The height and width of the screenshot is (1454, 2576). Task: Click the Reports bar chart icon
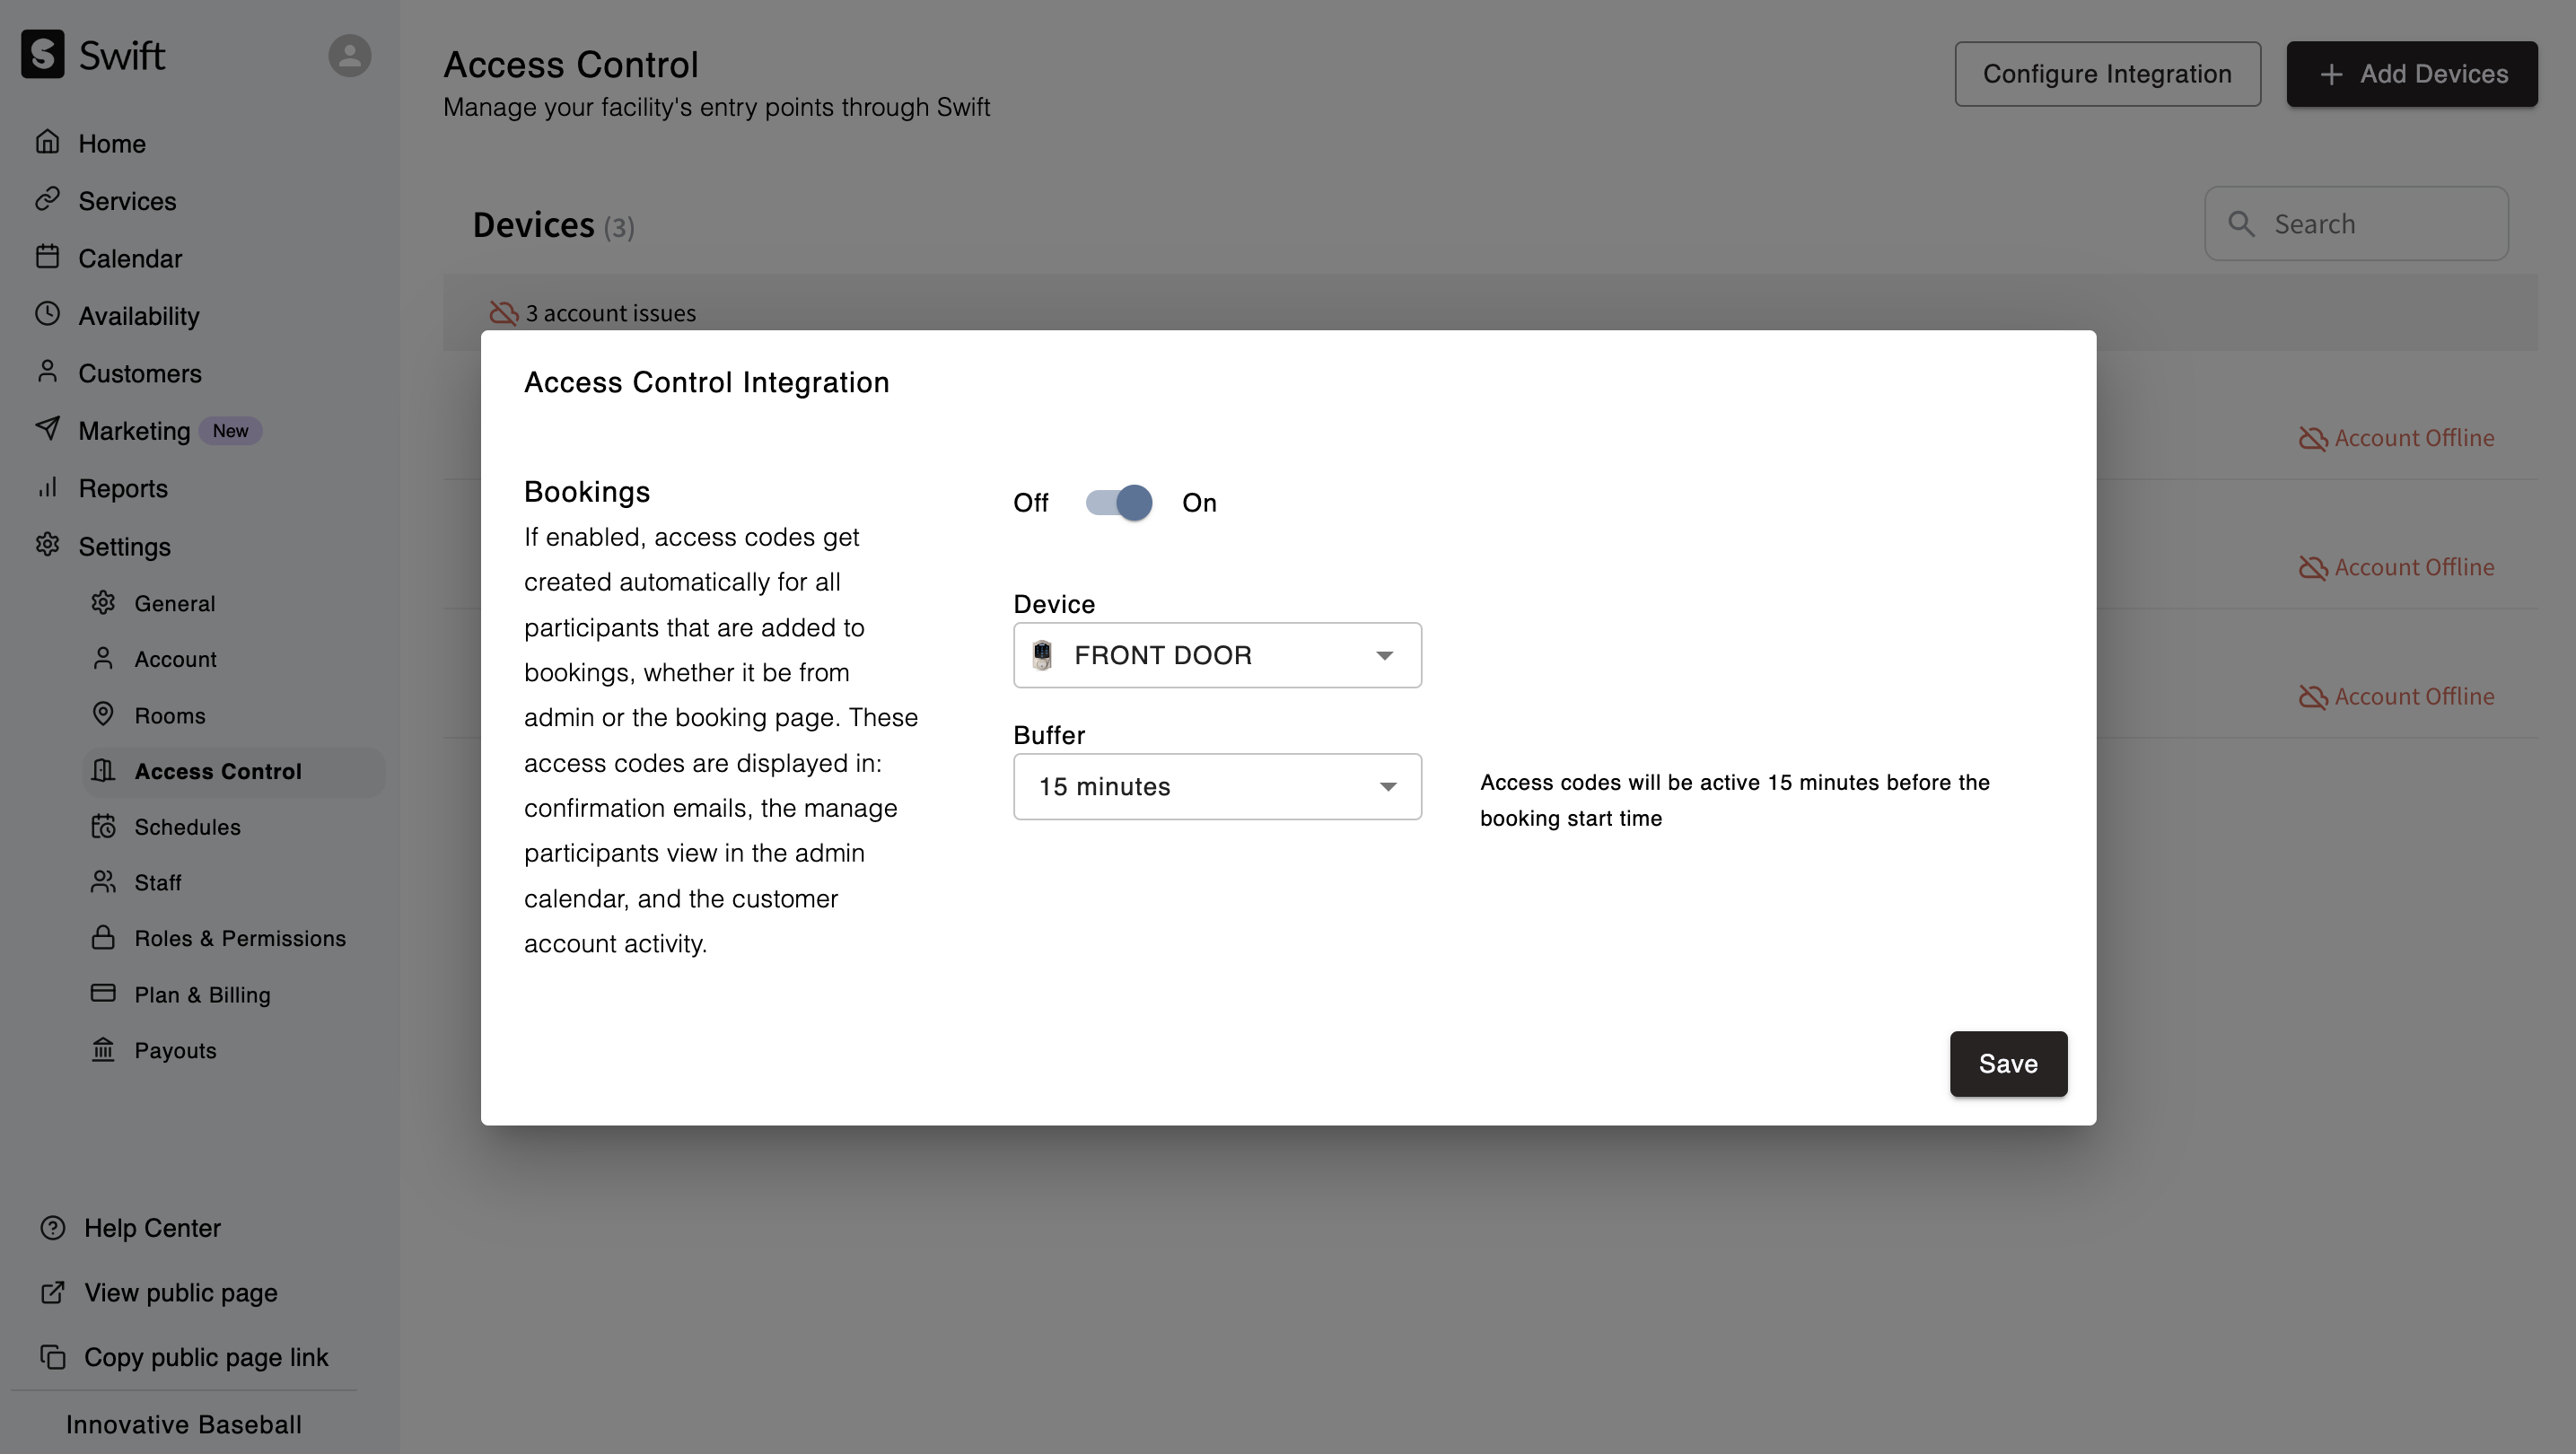coord(47,488)
